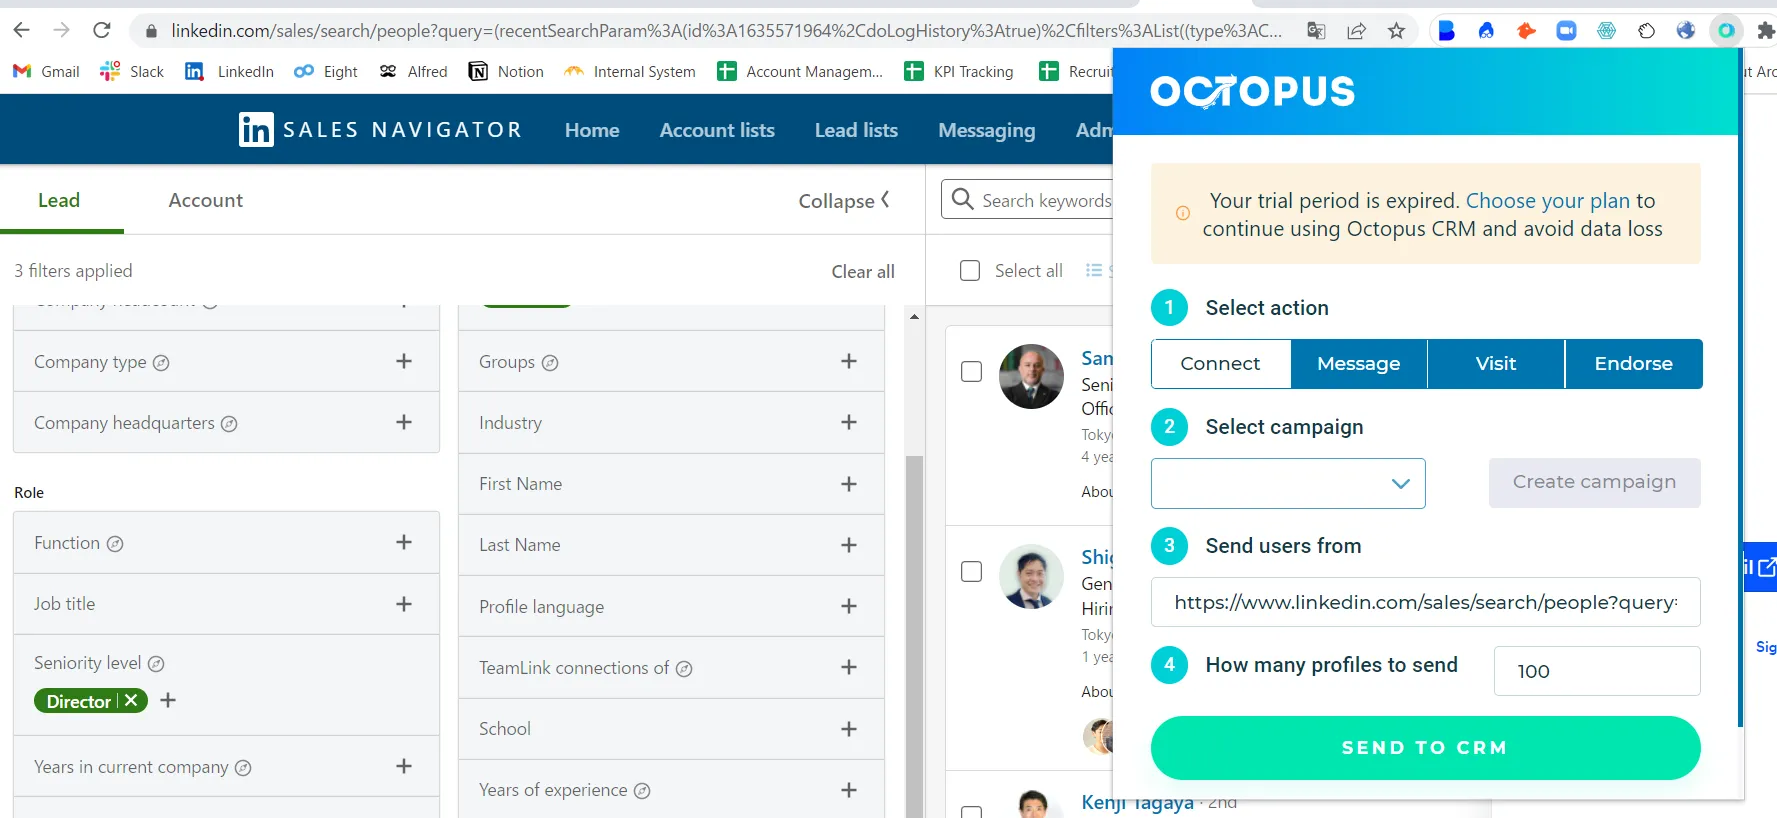Go to Sales Navigator Home

coord(592,130)
